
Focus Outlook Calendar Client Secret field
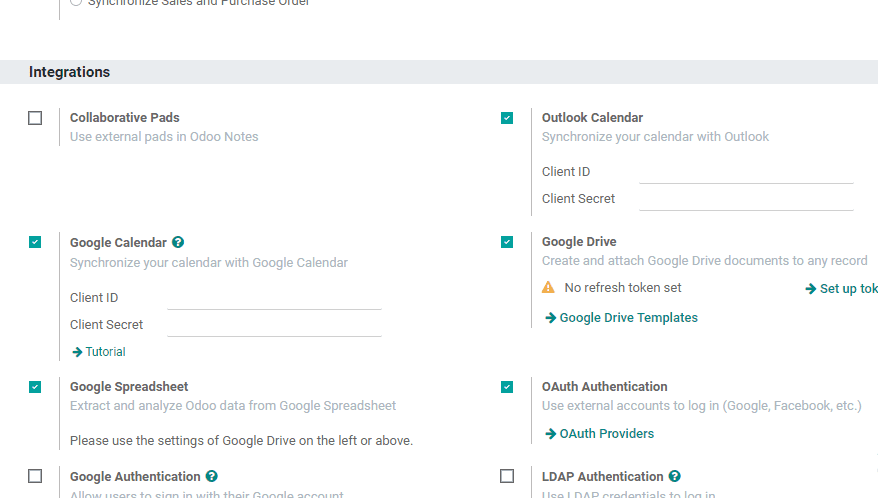[746, 199]
